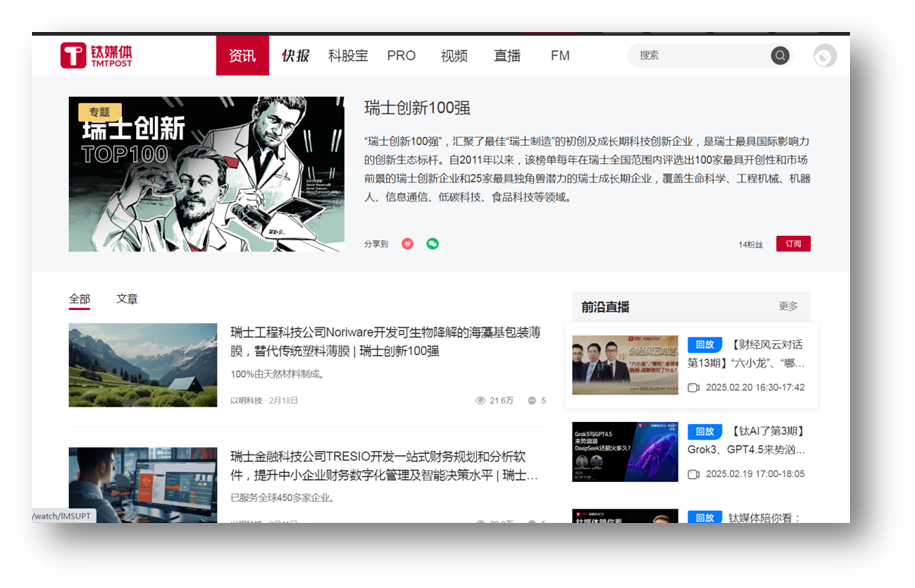
Task: Open 财经风云对话 第13期 live title
Action: point(746,354)
